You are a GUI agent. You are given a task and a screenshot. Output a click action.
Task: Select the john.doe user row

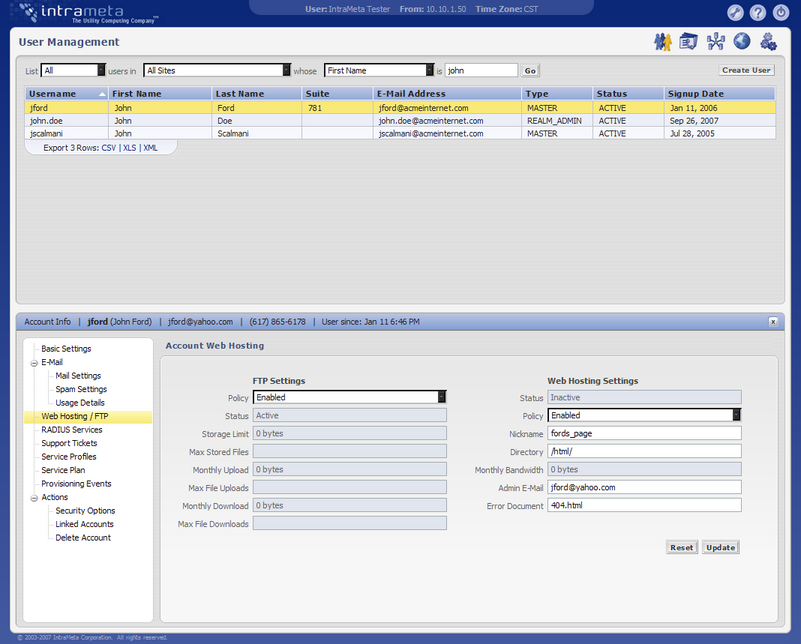click(x=400, y=121)
